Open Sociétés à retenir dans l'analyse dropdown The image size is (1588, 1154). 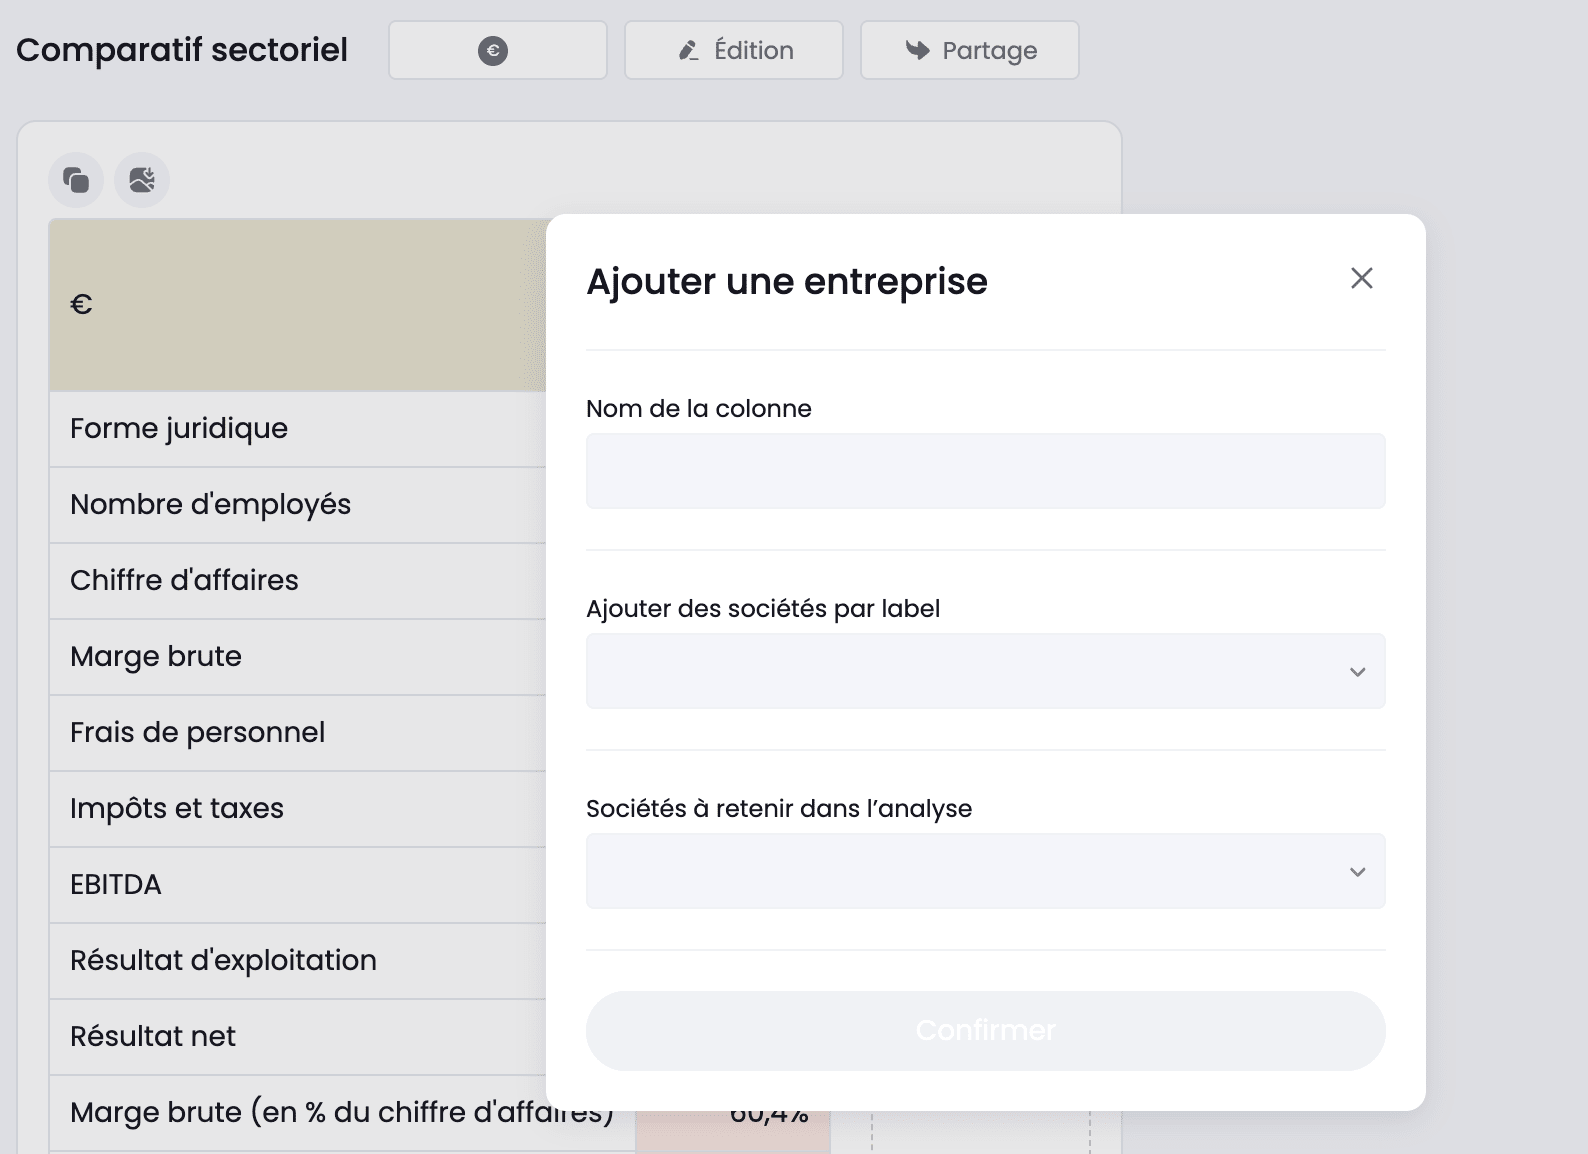click(986, 871)
